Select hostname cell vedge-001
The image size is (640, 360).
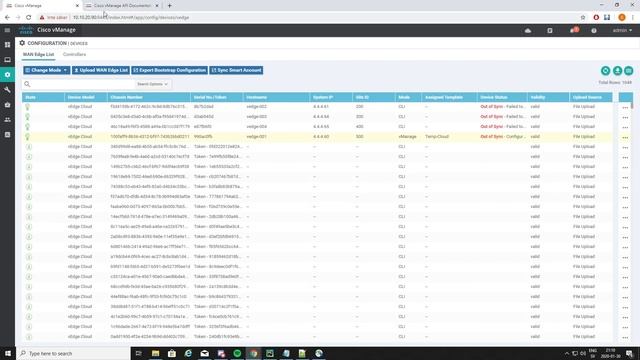(256, 137)
